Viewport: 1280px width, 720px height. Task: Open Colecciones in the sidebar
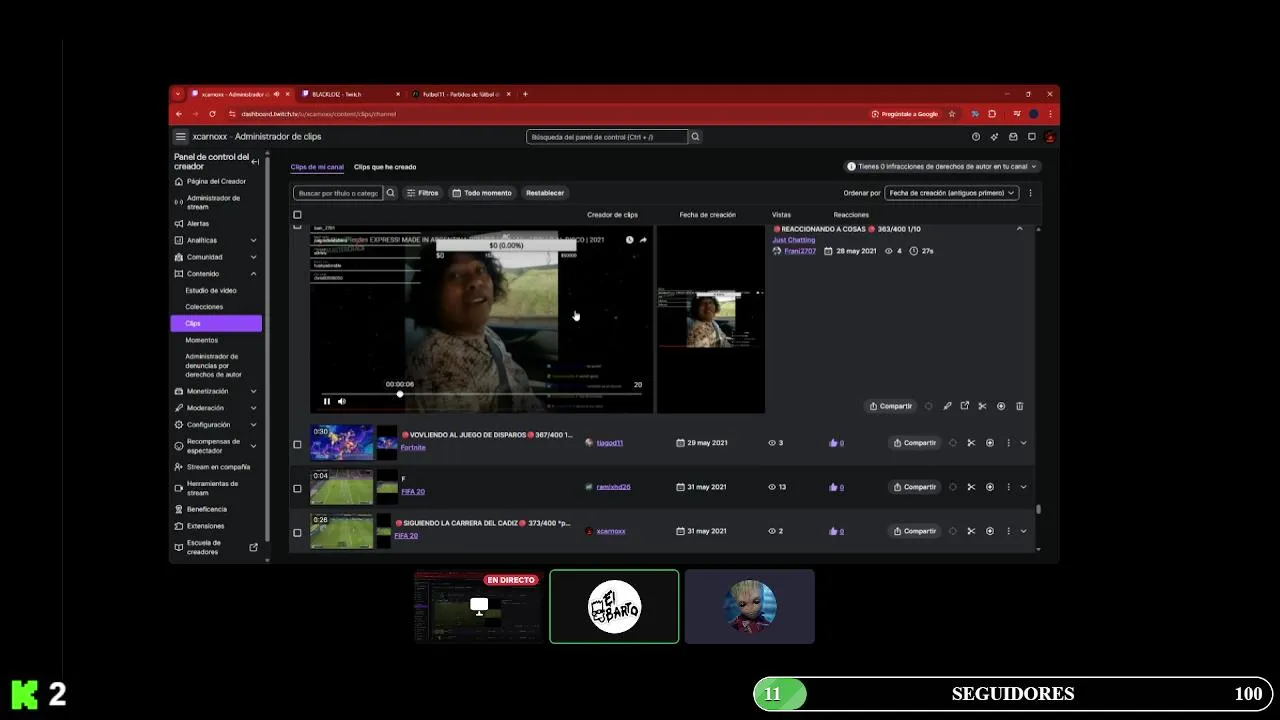tap(204, 307)
